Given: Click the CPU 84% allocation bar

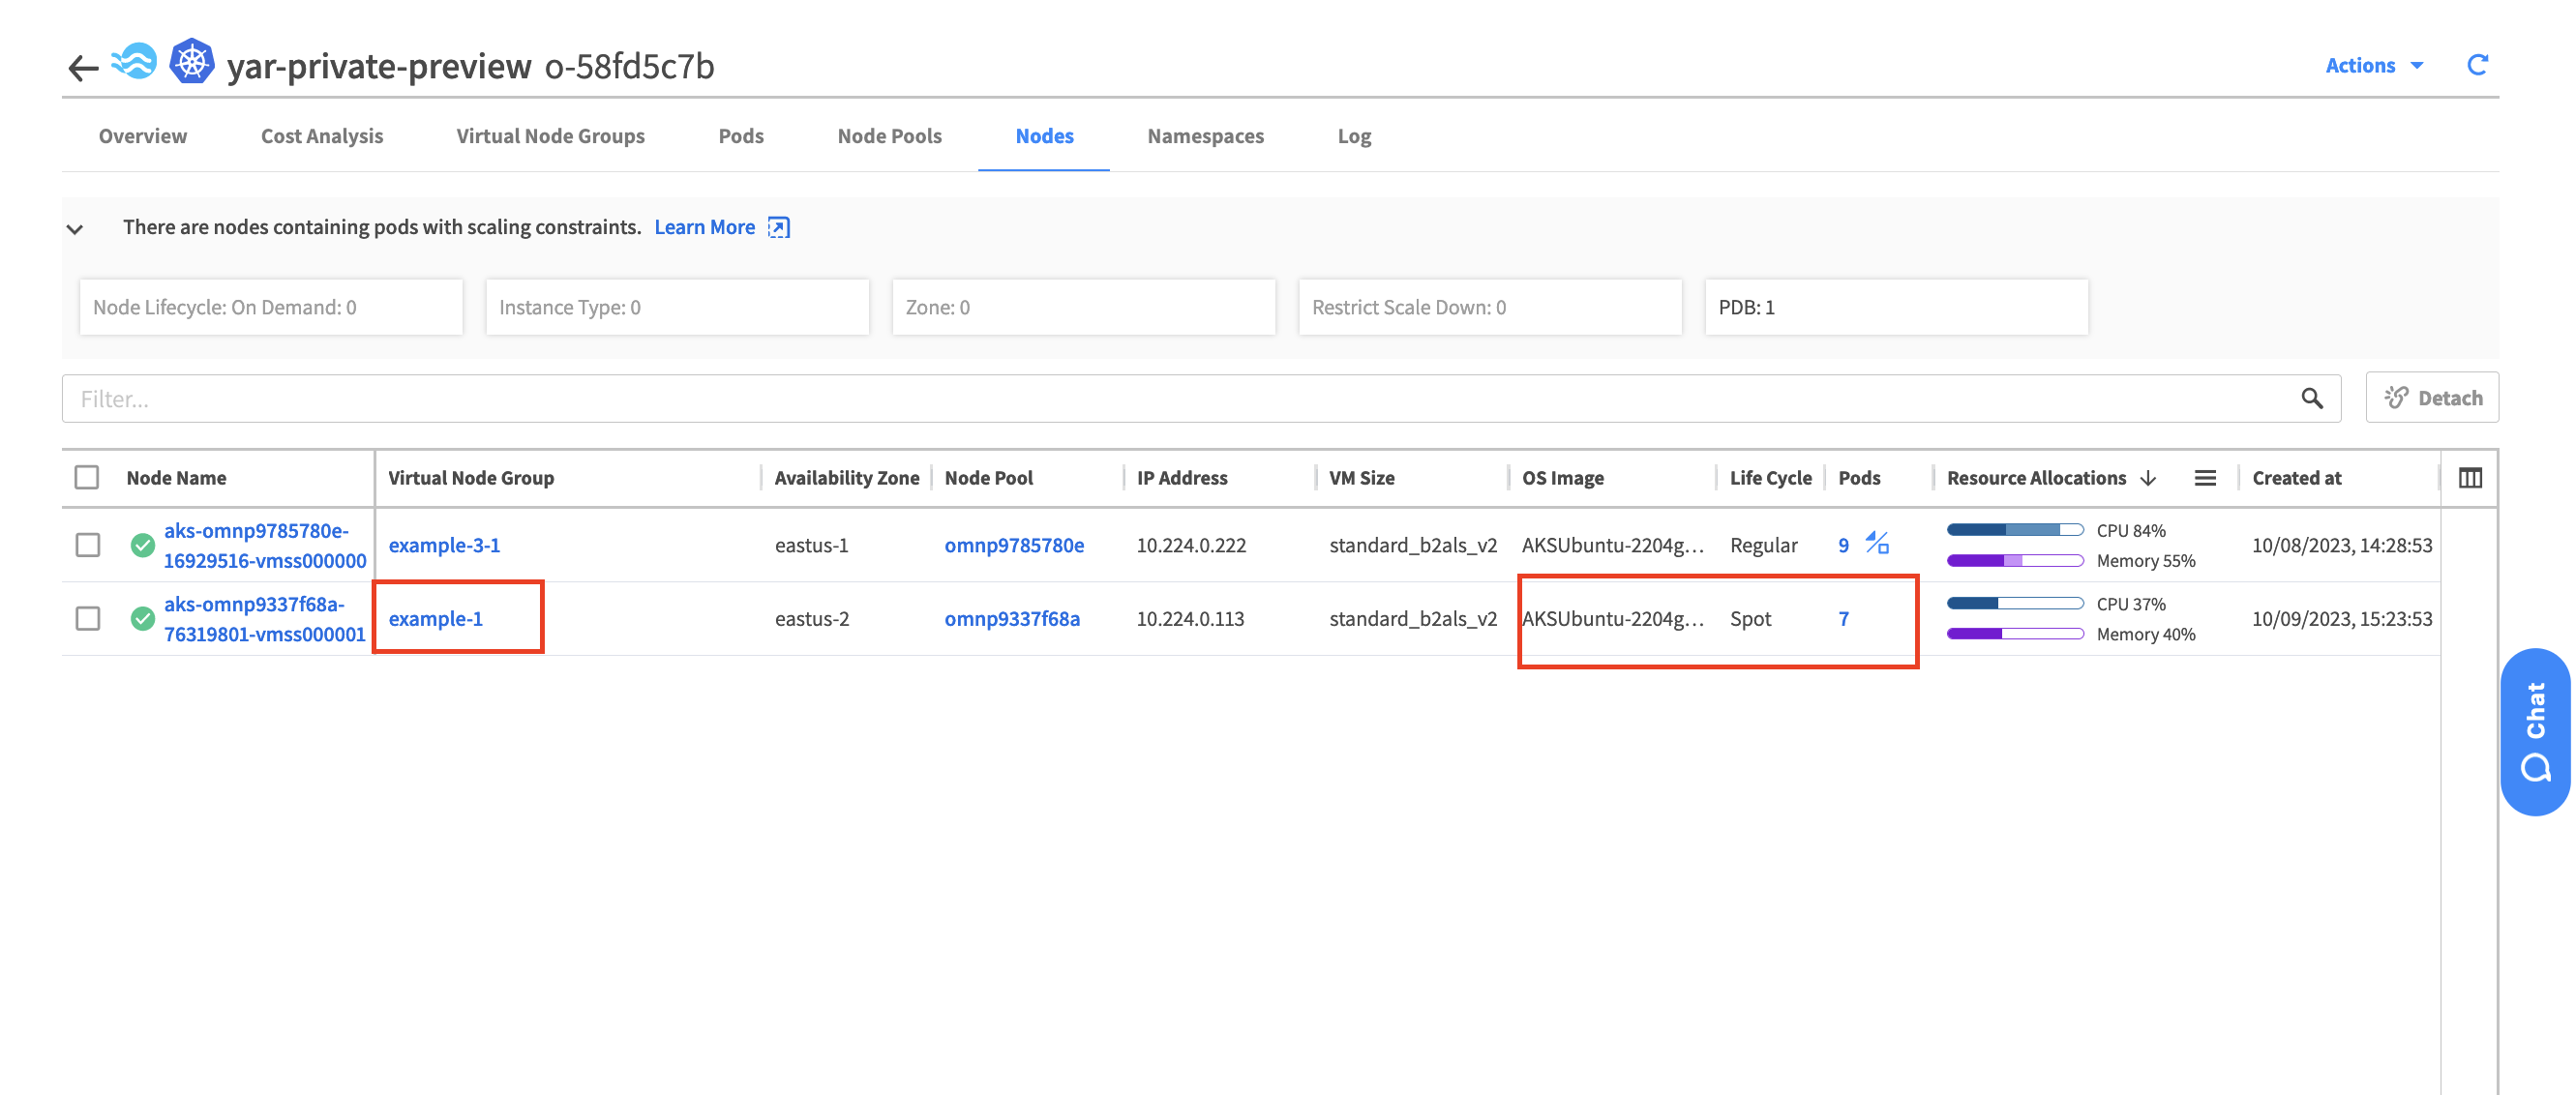Looking at the screenshot, I should point(2014,530).
